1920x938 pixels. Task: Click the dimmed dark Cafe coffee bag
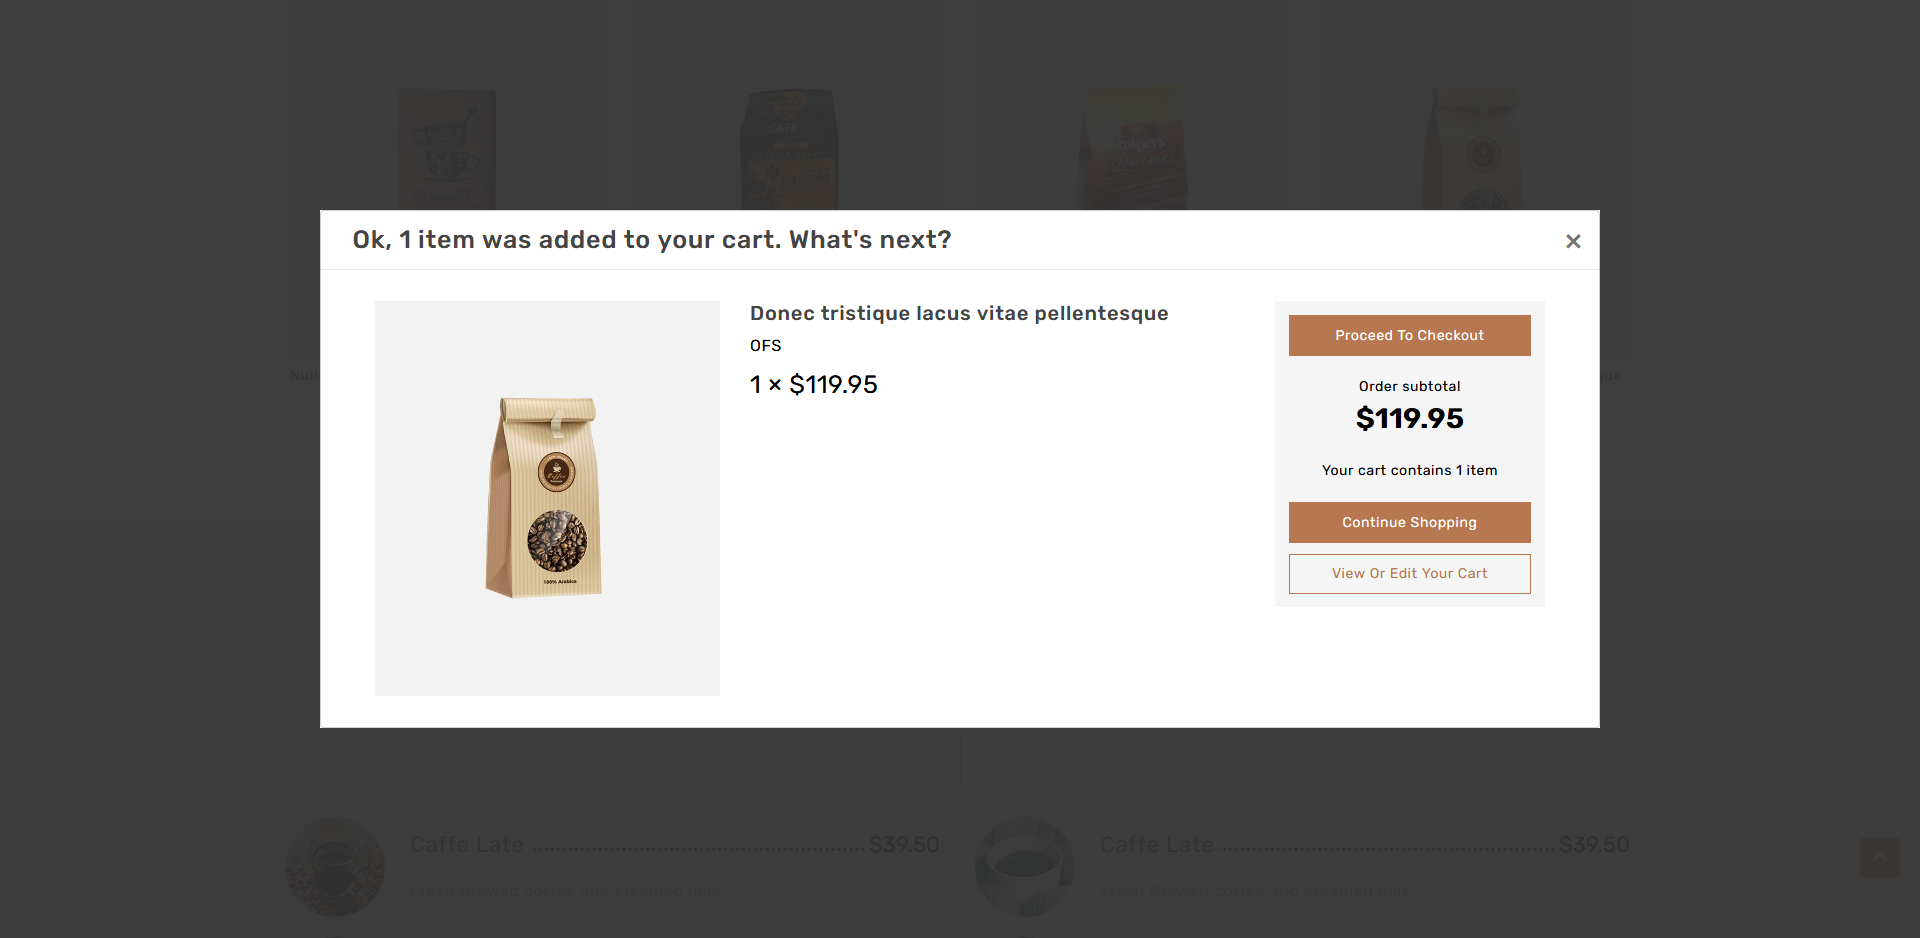point(789,148)
